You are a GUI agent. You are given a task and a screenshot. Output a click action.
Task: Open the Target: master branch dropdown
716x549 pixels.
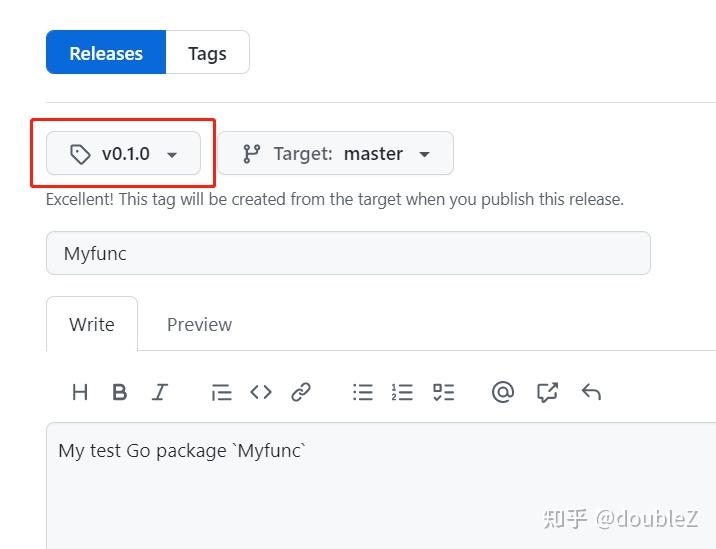click(x=336, y=154)
